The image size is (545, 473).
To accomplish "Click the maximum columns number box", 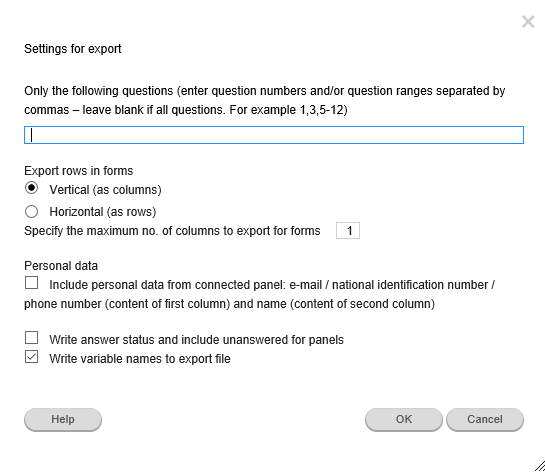I will (348, 230).
